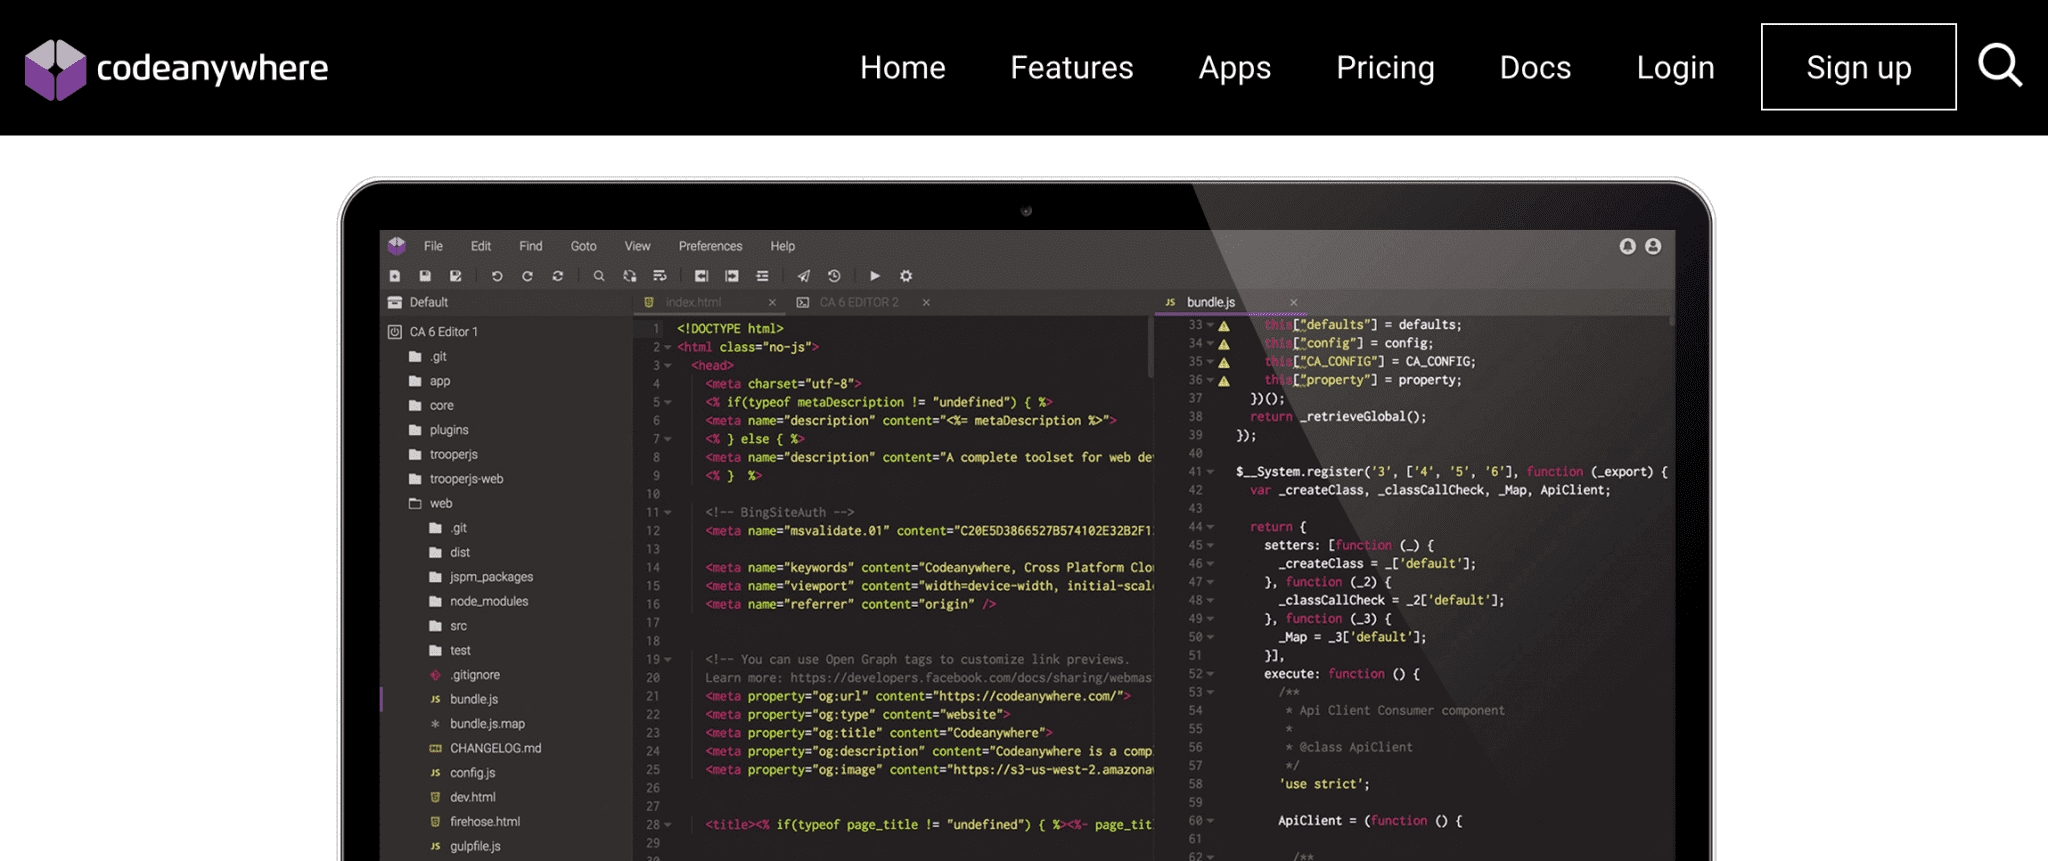
Task: Click the undo arrow toolbar icon
Action: pos(497,276)
